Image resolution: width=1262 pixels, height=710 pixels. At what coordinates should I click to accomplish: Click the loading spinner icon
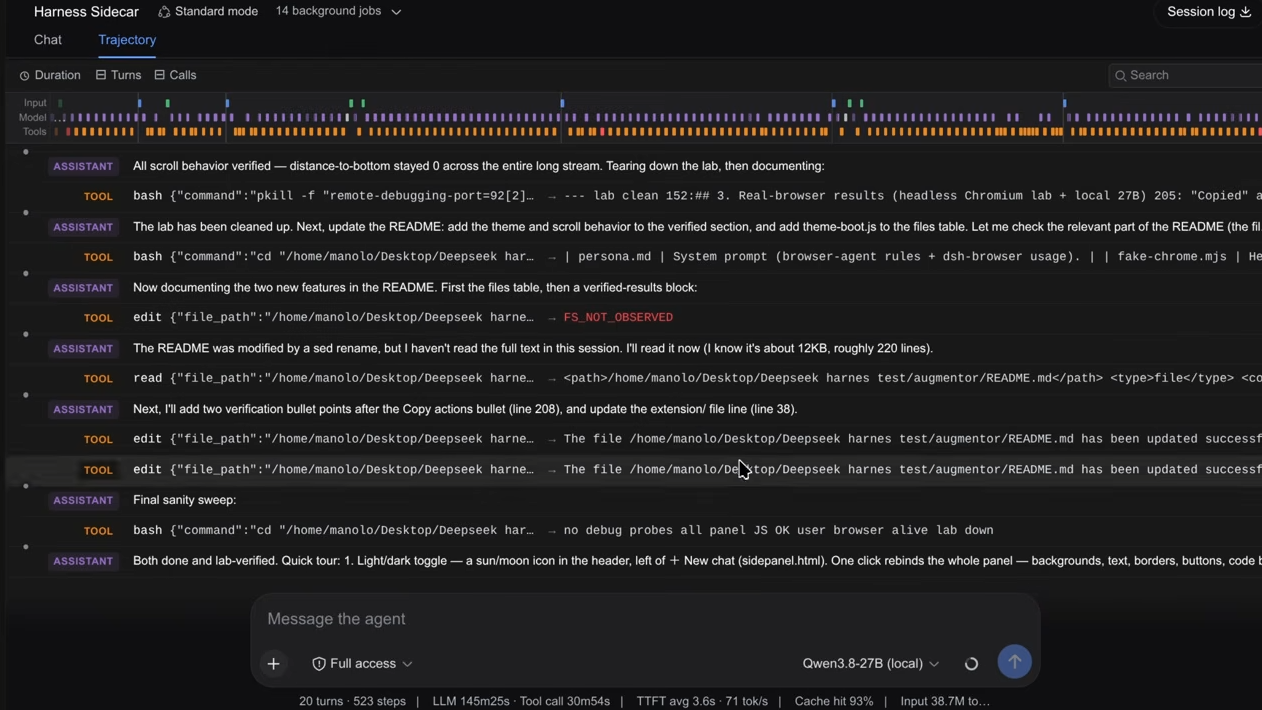[971, 664]
